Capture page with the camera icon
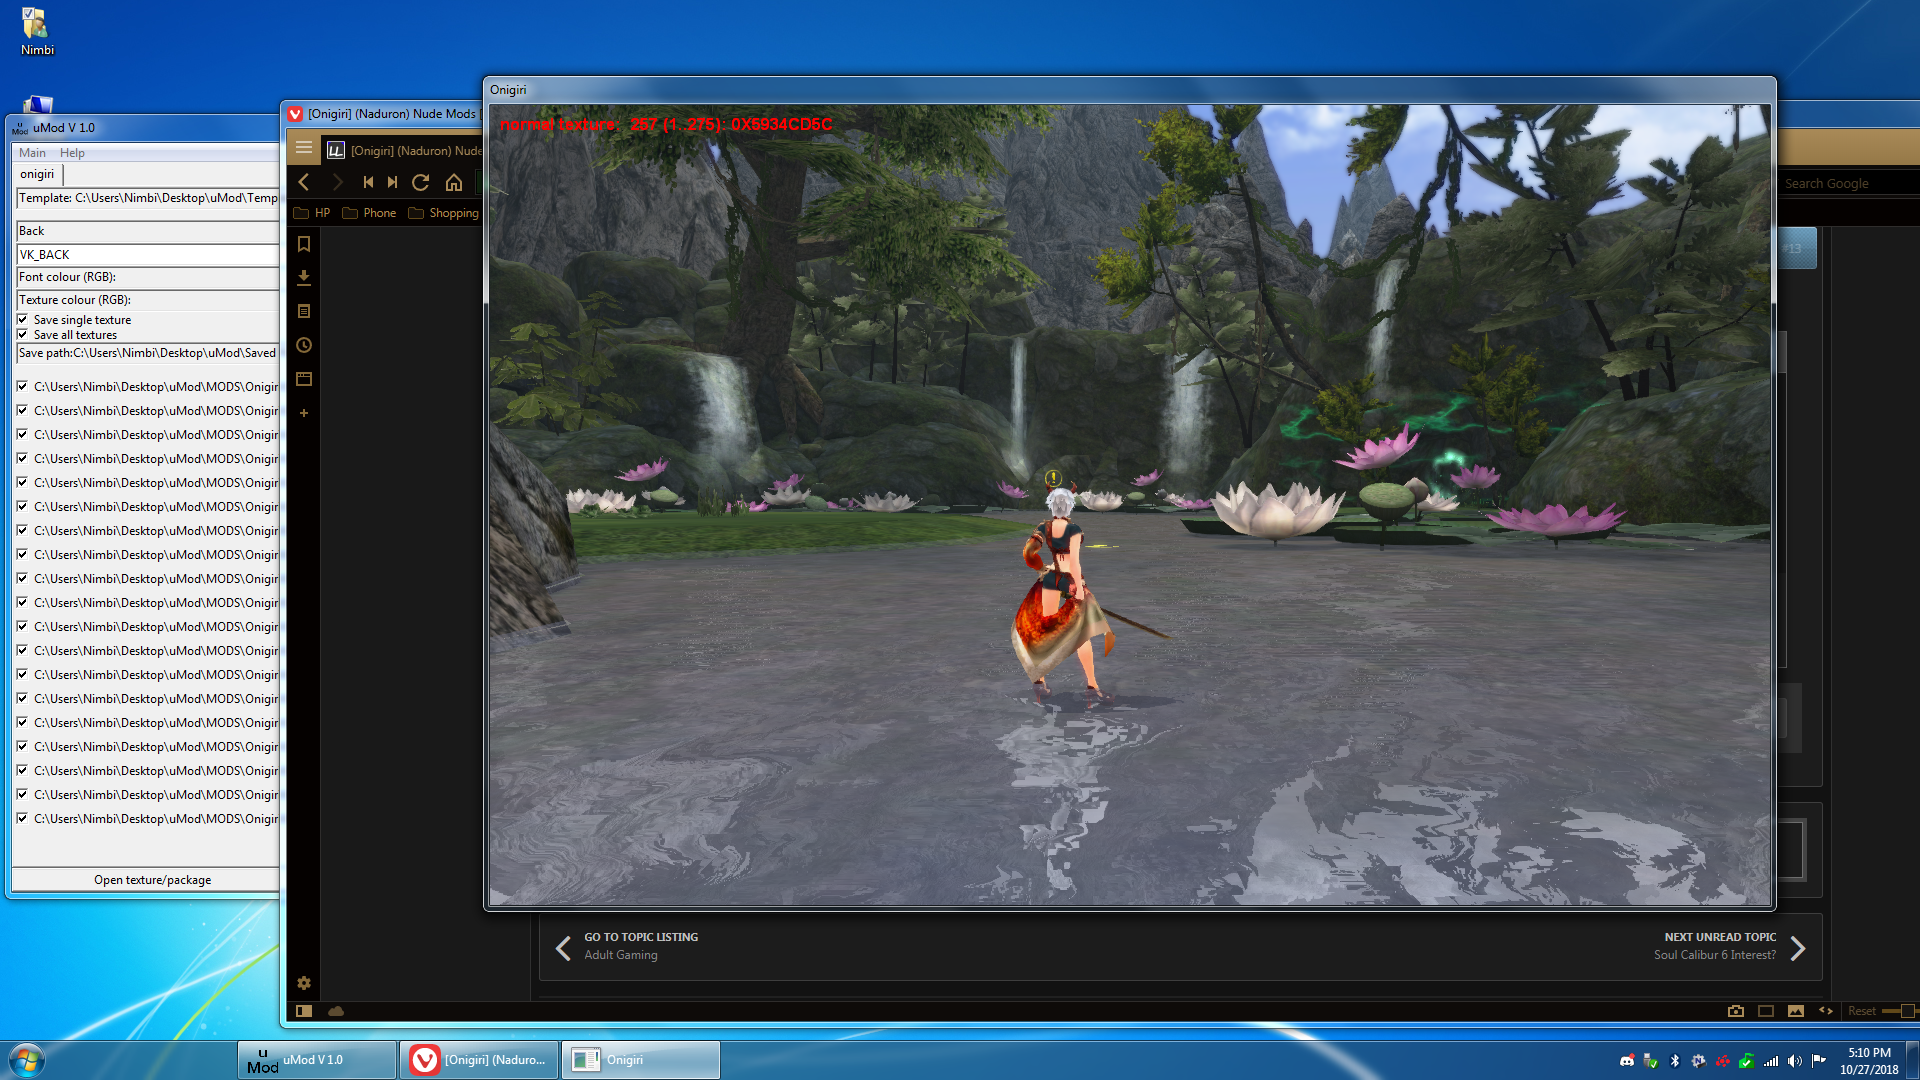Image resolution: width=1920 pixels, height=1080 pixels. (x=1736, y=1011)
